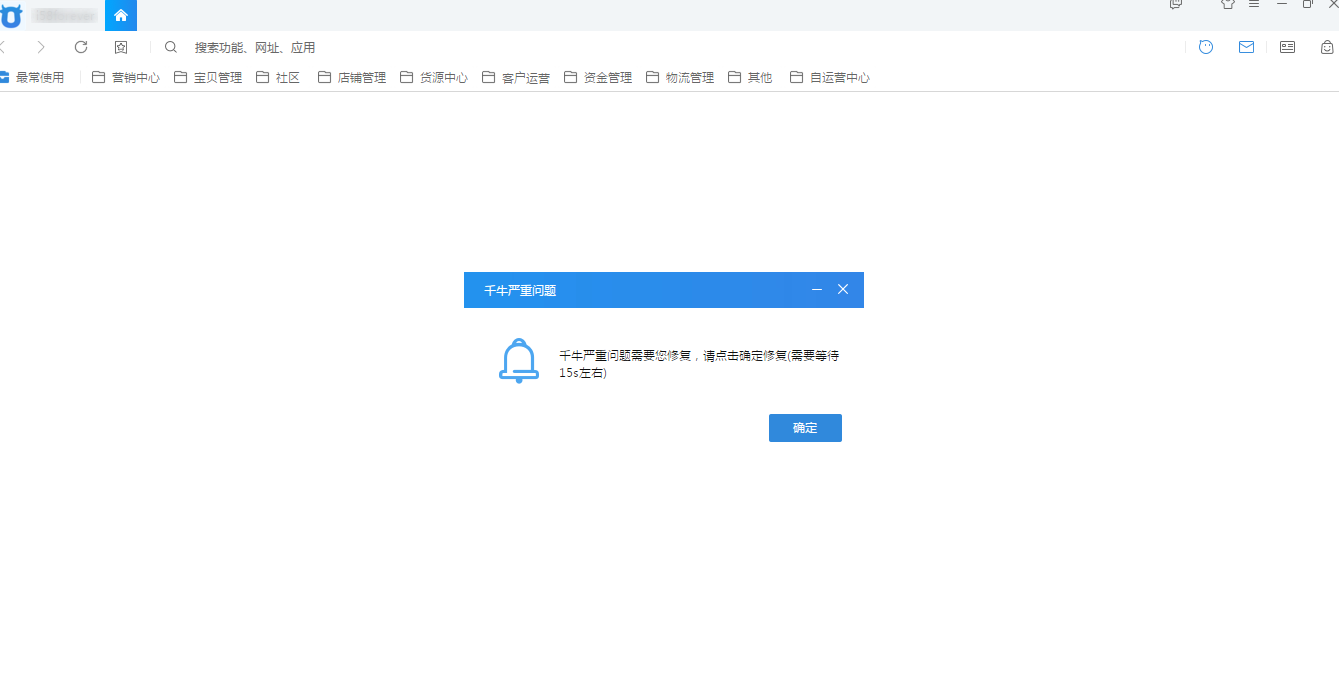Open the blue mail envelope icon
This screenshot has height=698, width=1339.
pyautogui.click(x=1246, y=47)
